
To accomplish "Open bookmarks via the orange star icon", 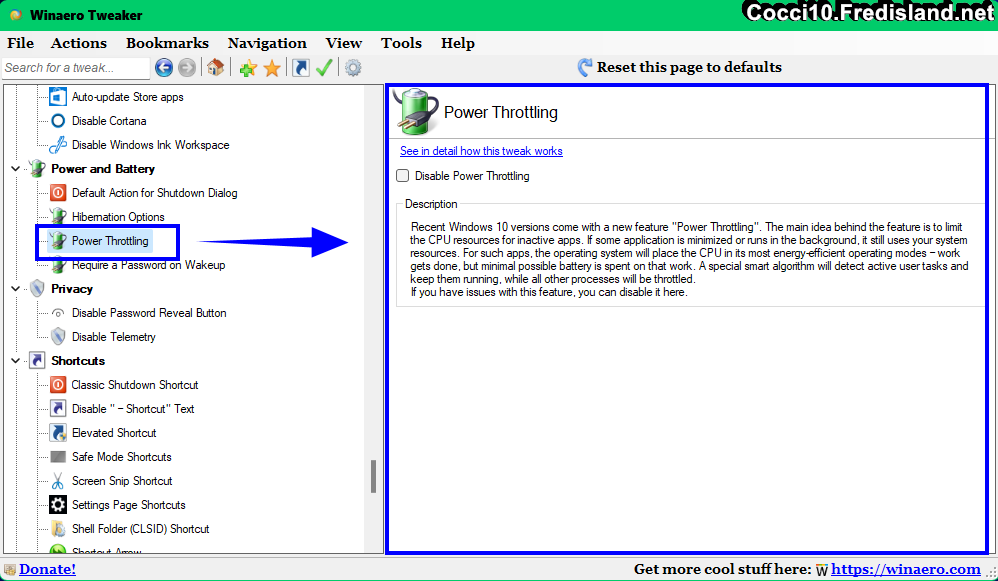I will click(x=272, y=67).
